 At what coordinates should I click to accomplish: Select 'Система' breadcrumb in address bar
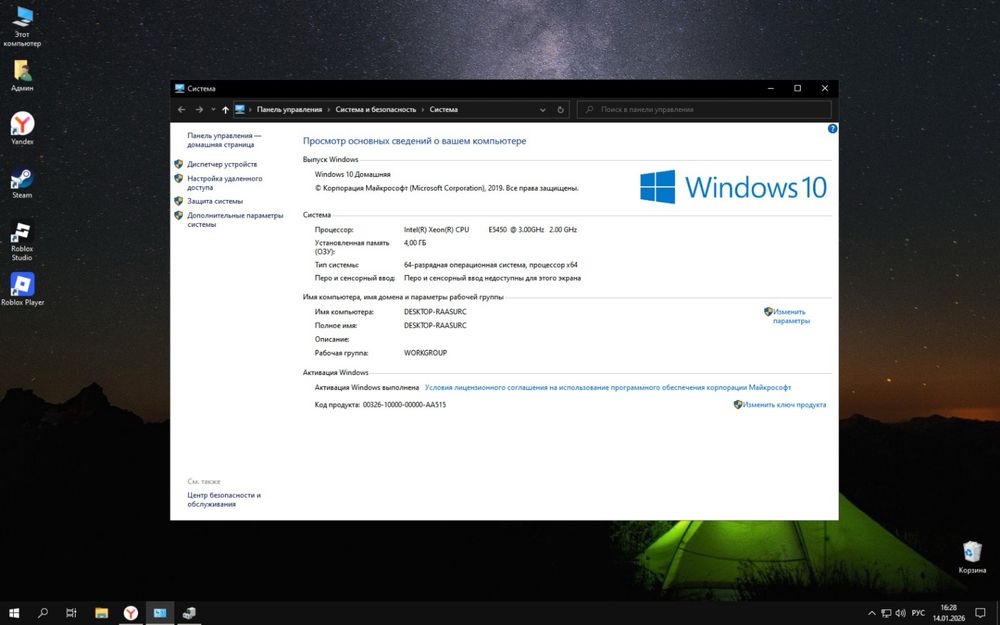[x=443, y=110]
